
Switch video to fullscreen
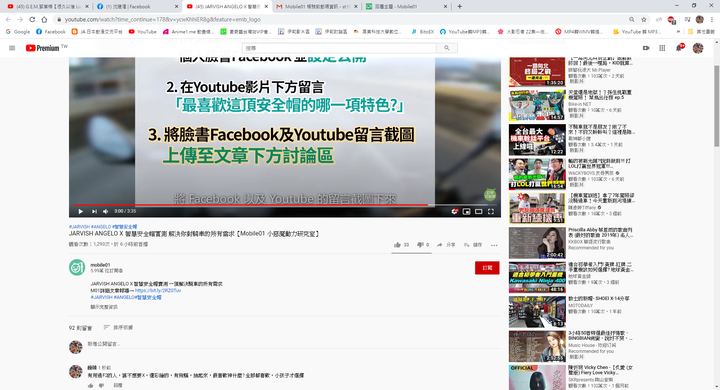pyautogui.click(x=491, y=211)
